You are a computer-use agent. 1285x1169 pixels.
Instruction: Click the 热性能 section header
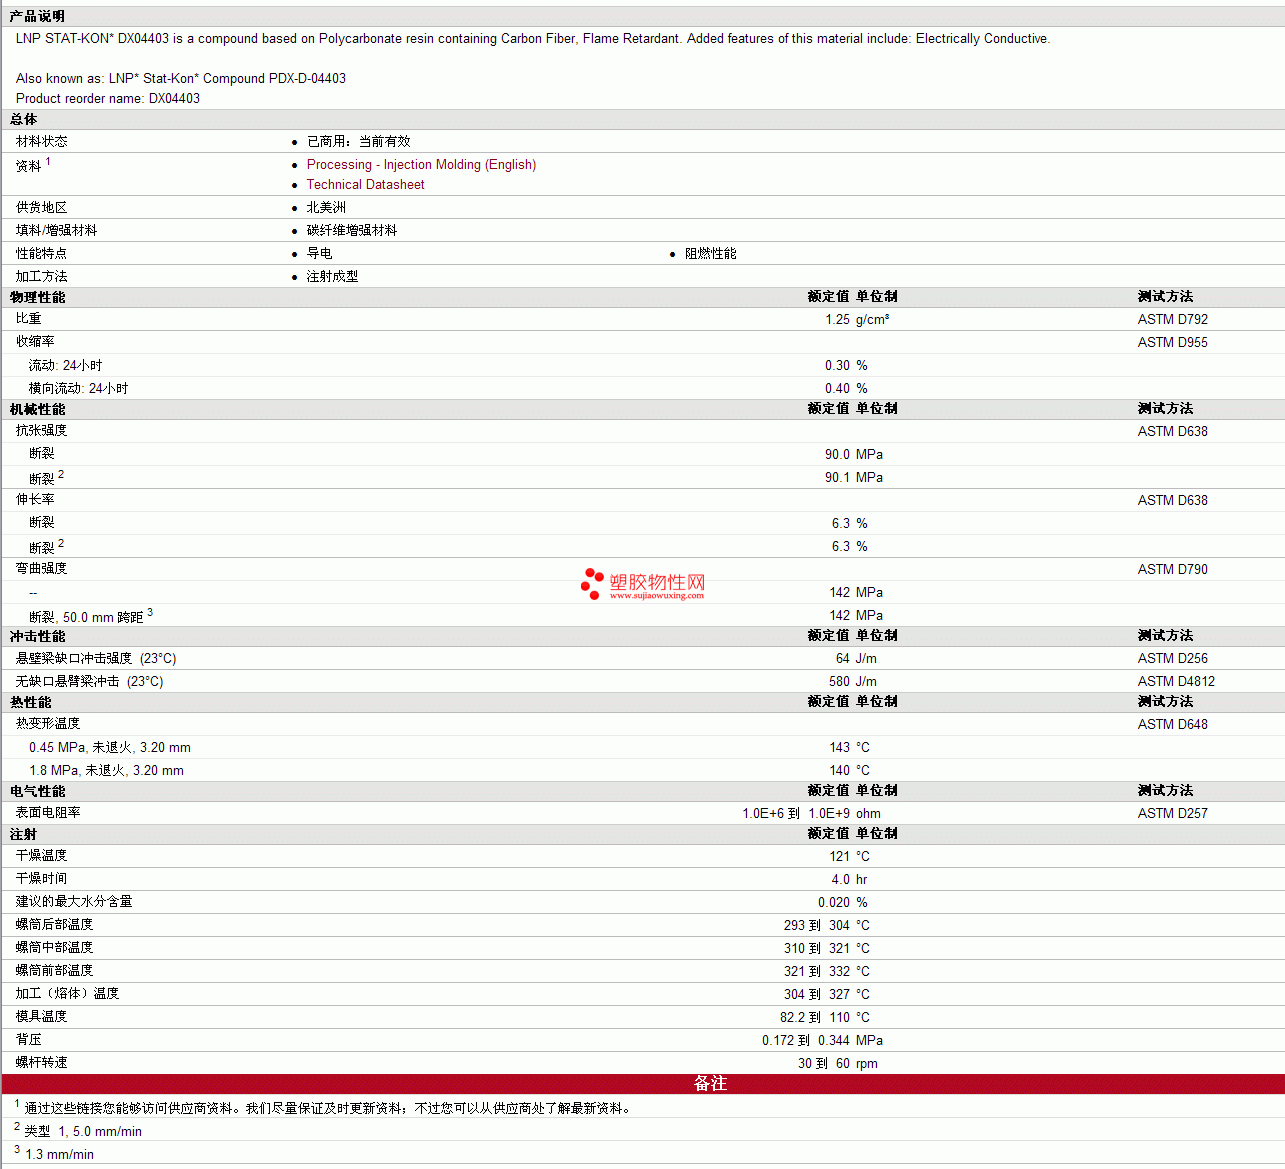tap(31, 702)
